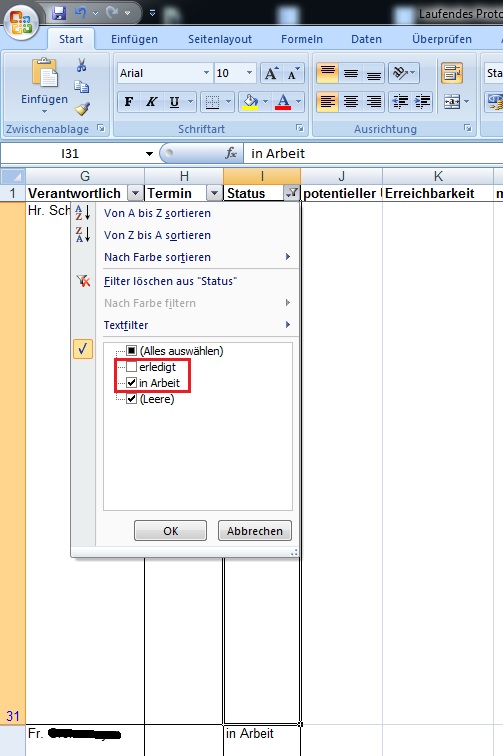Decrease indent
Viewport: 503px width, 756px height.
[400, 102]
